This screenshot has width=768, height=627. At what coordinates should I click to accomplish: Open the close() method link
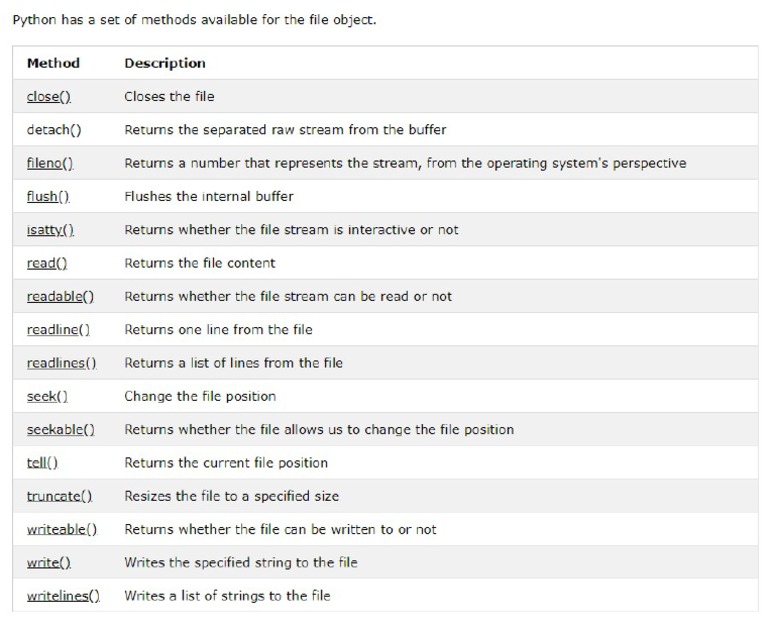pyautogui.click(x=49, y=97)
